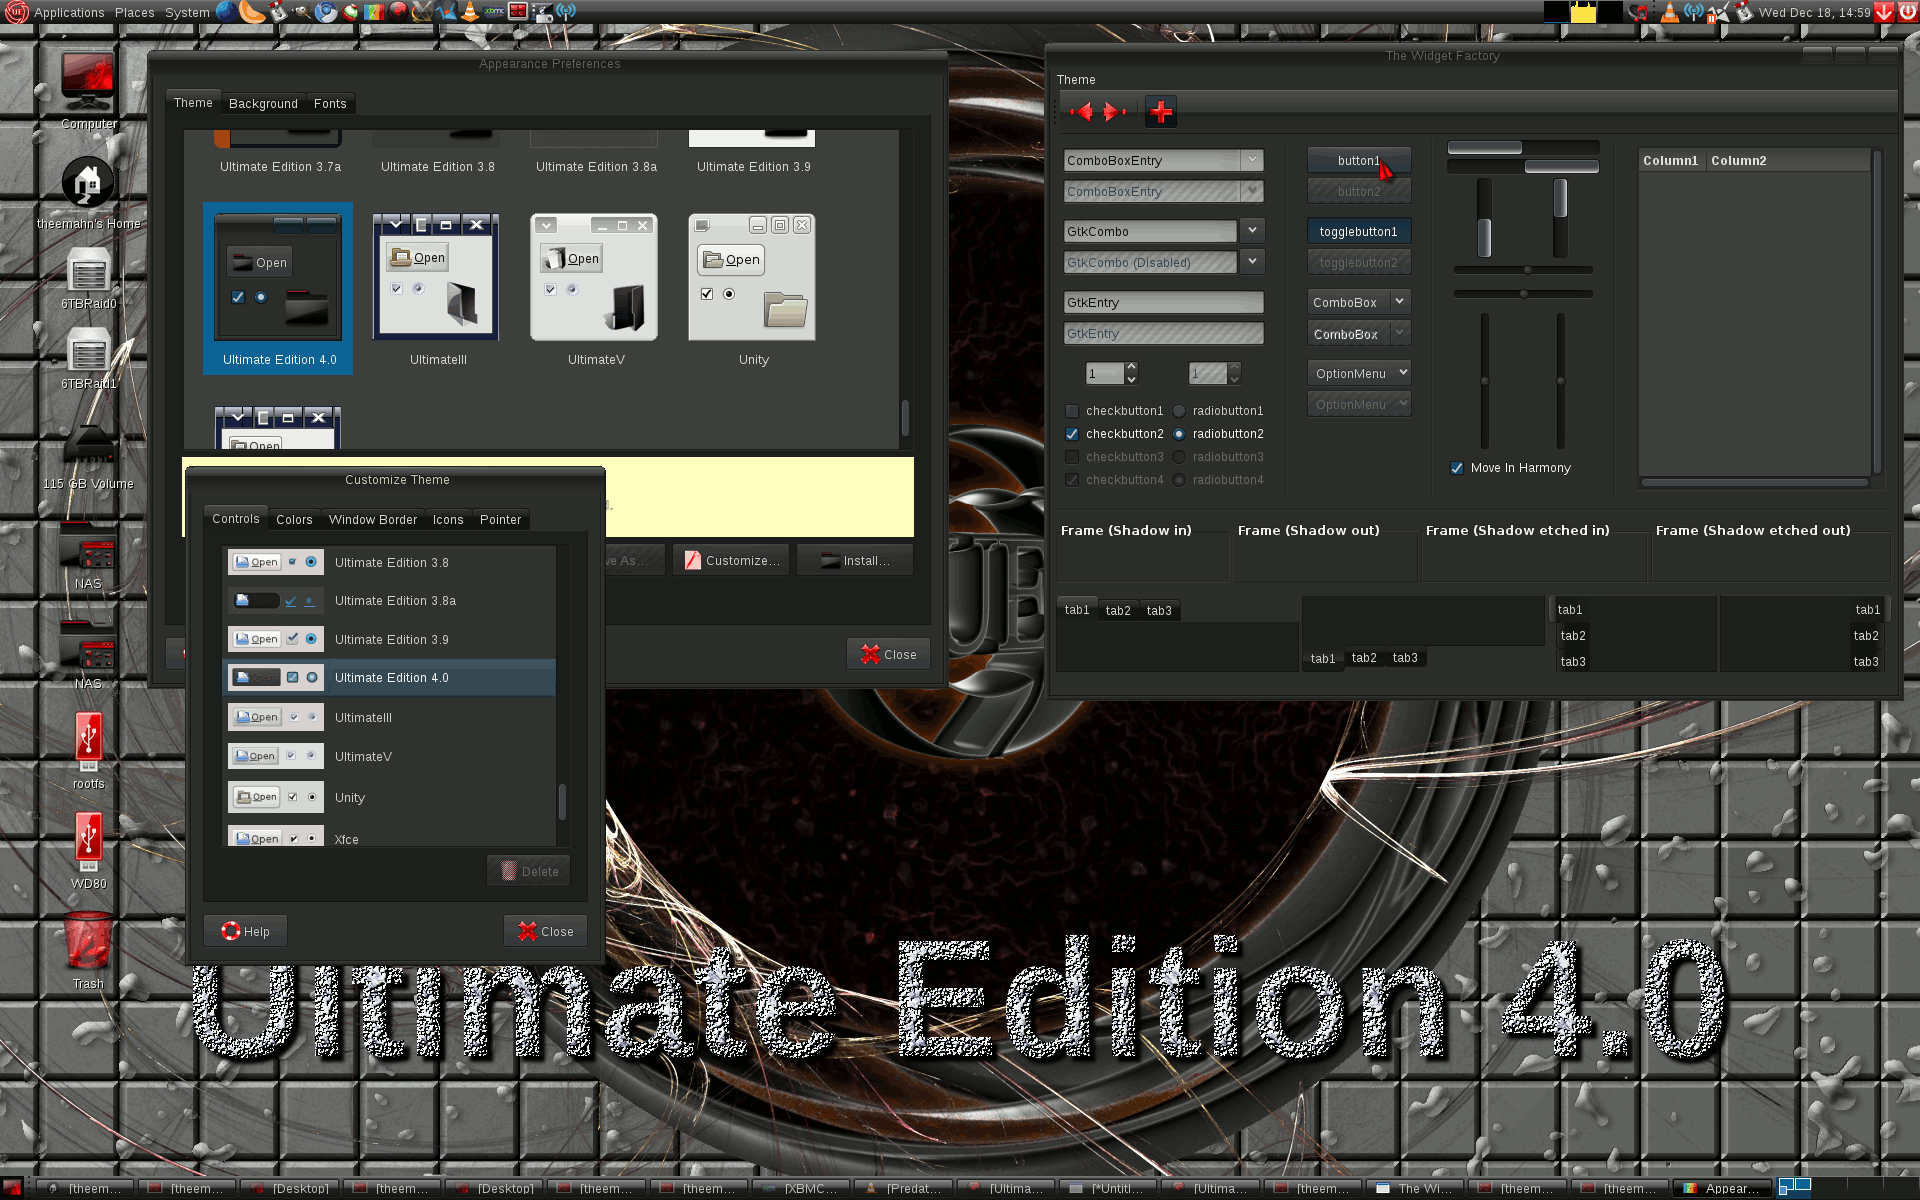Click the show desktop icon in bottom-left corner
The image size is (1920, 1200).
(x=12, y=1188)
